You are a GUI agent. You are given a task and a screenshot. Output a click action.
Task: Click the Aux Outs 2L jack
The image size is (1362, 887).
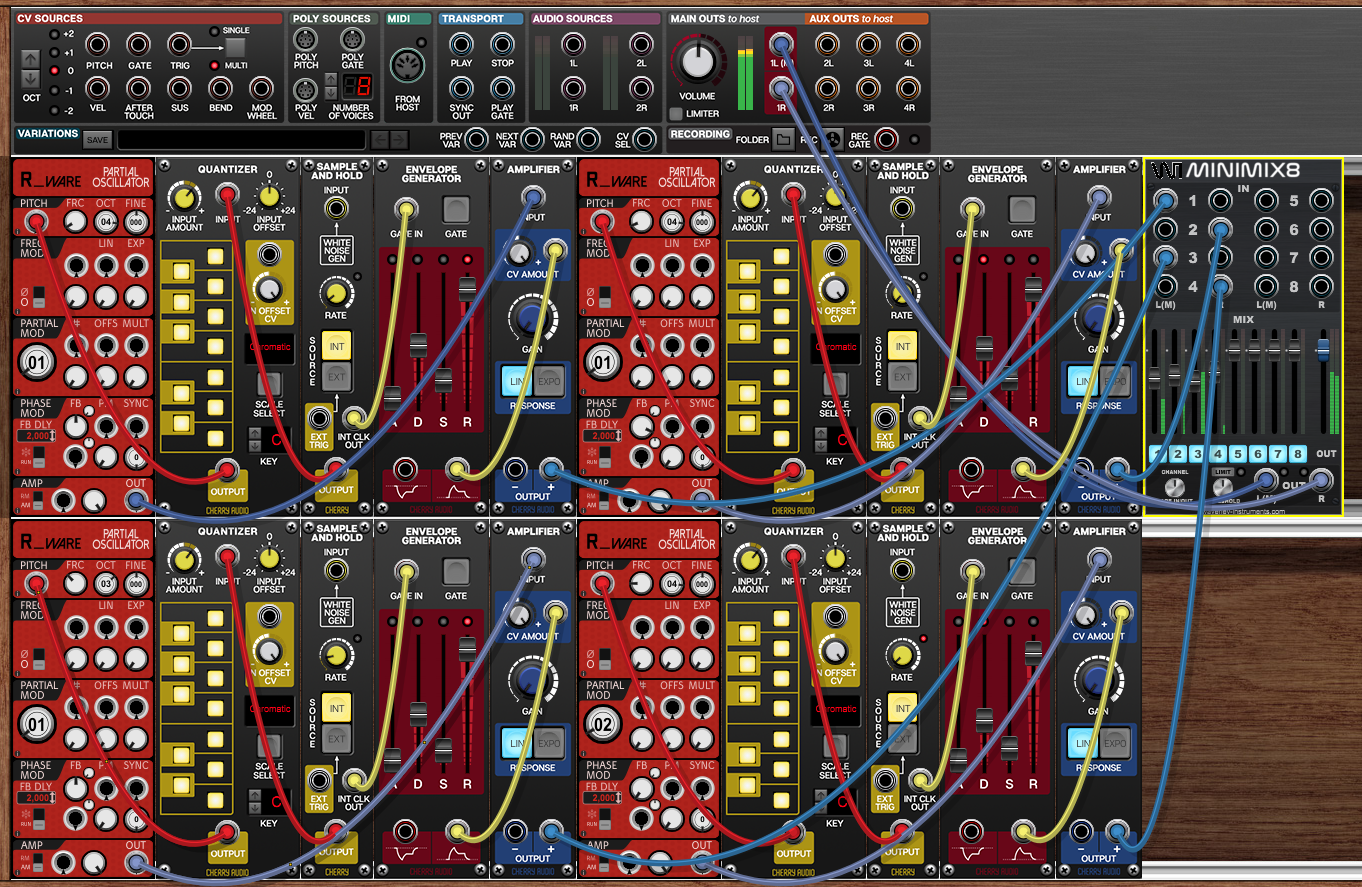coord(827,44)
